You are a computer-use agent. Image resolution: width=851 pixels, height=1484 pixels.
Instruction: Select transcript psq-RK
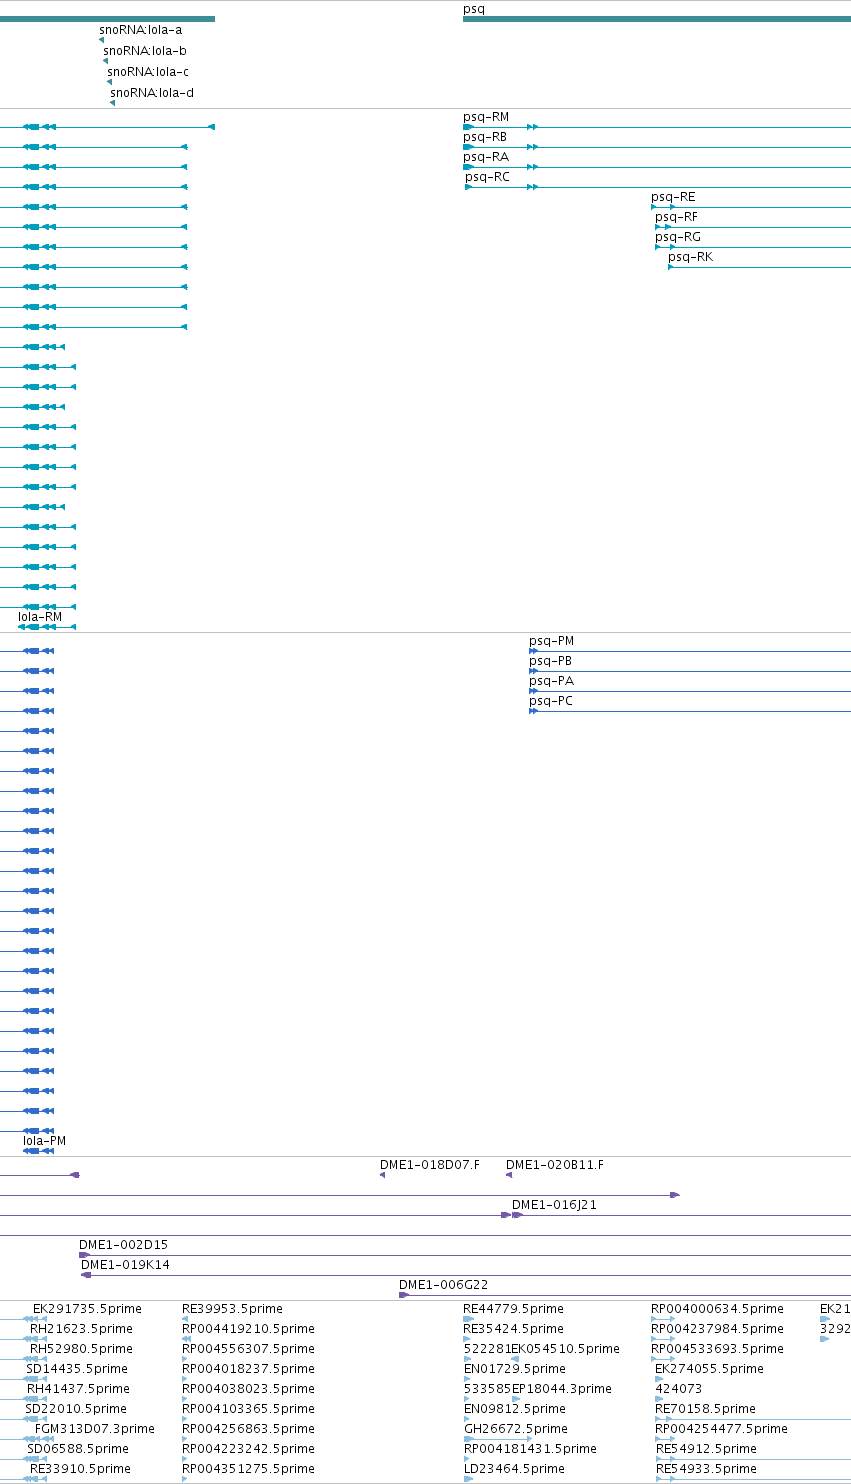(691, 257)
